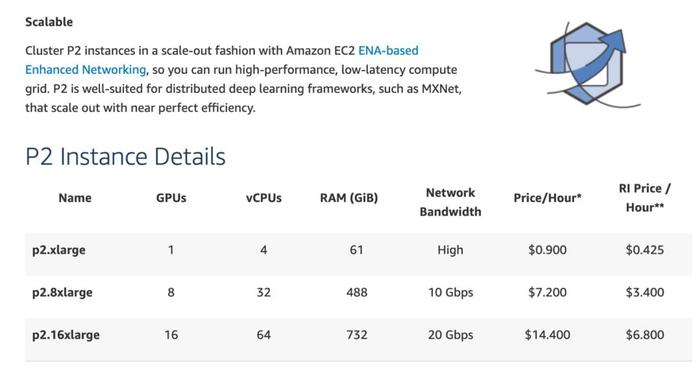Click the Enhanced Networking link text
700x372 pixels.
[86, 70]
